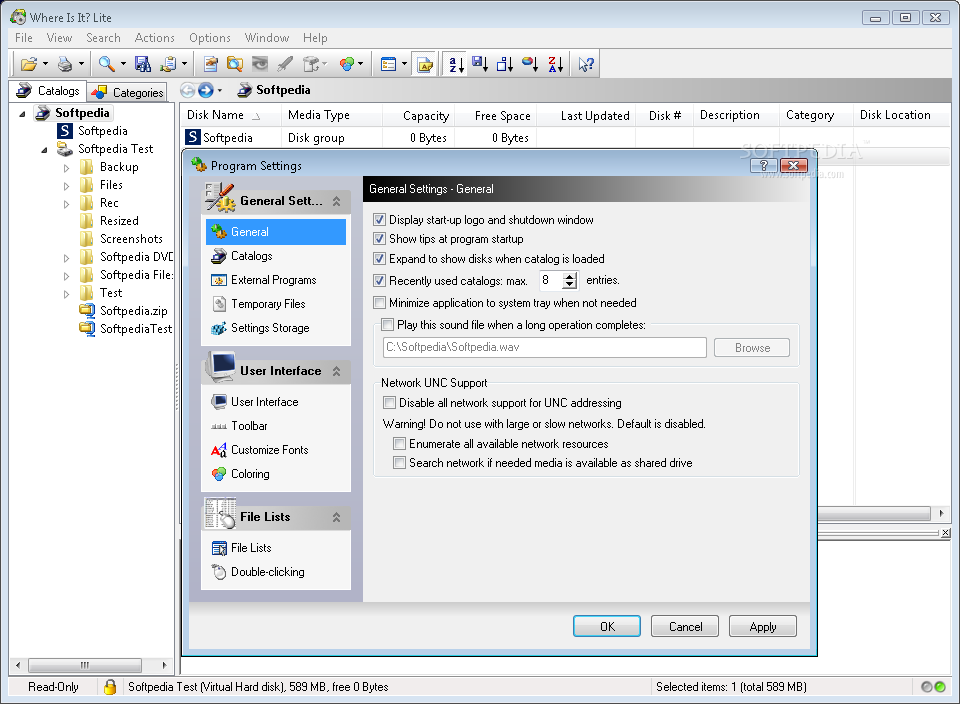
Task: Collapse the Softpedia Test tree node
Action: [x=44, y=150]
